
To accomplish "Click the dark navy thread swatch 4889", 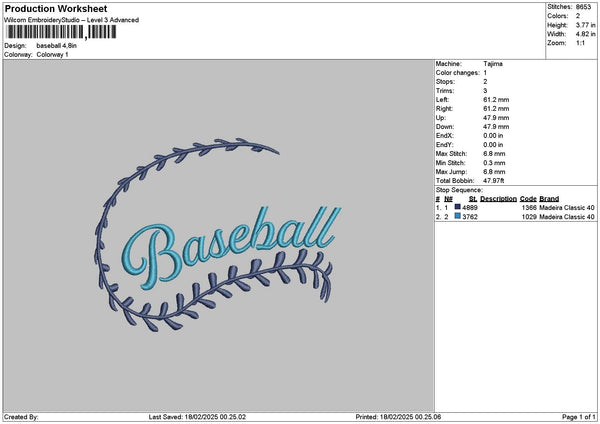I will [x=457, y=207].
